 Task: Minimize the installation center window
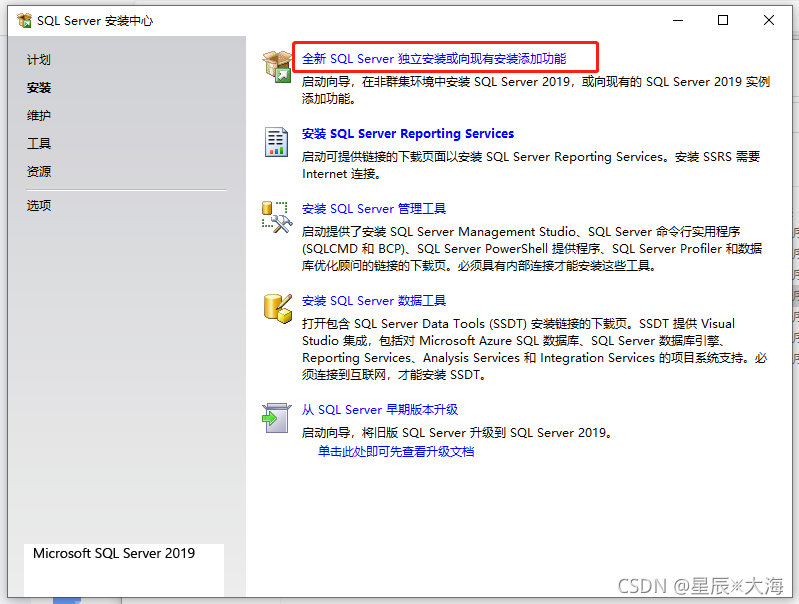(678, 20)
